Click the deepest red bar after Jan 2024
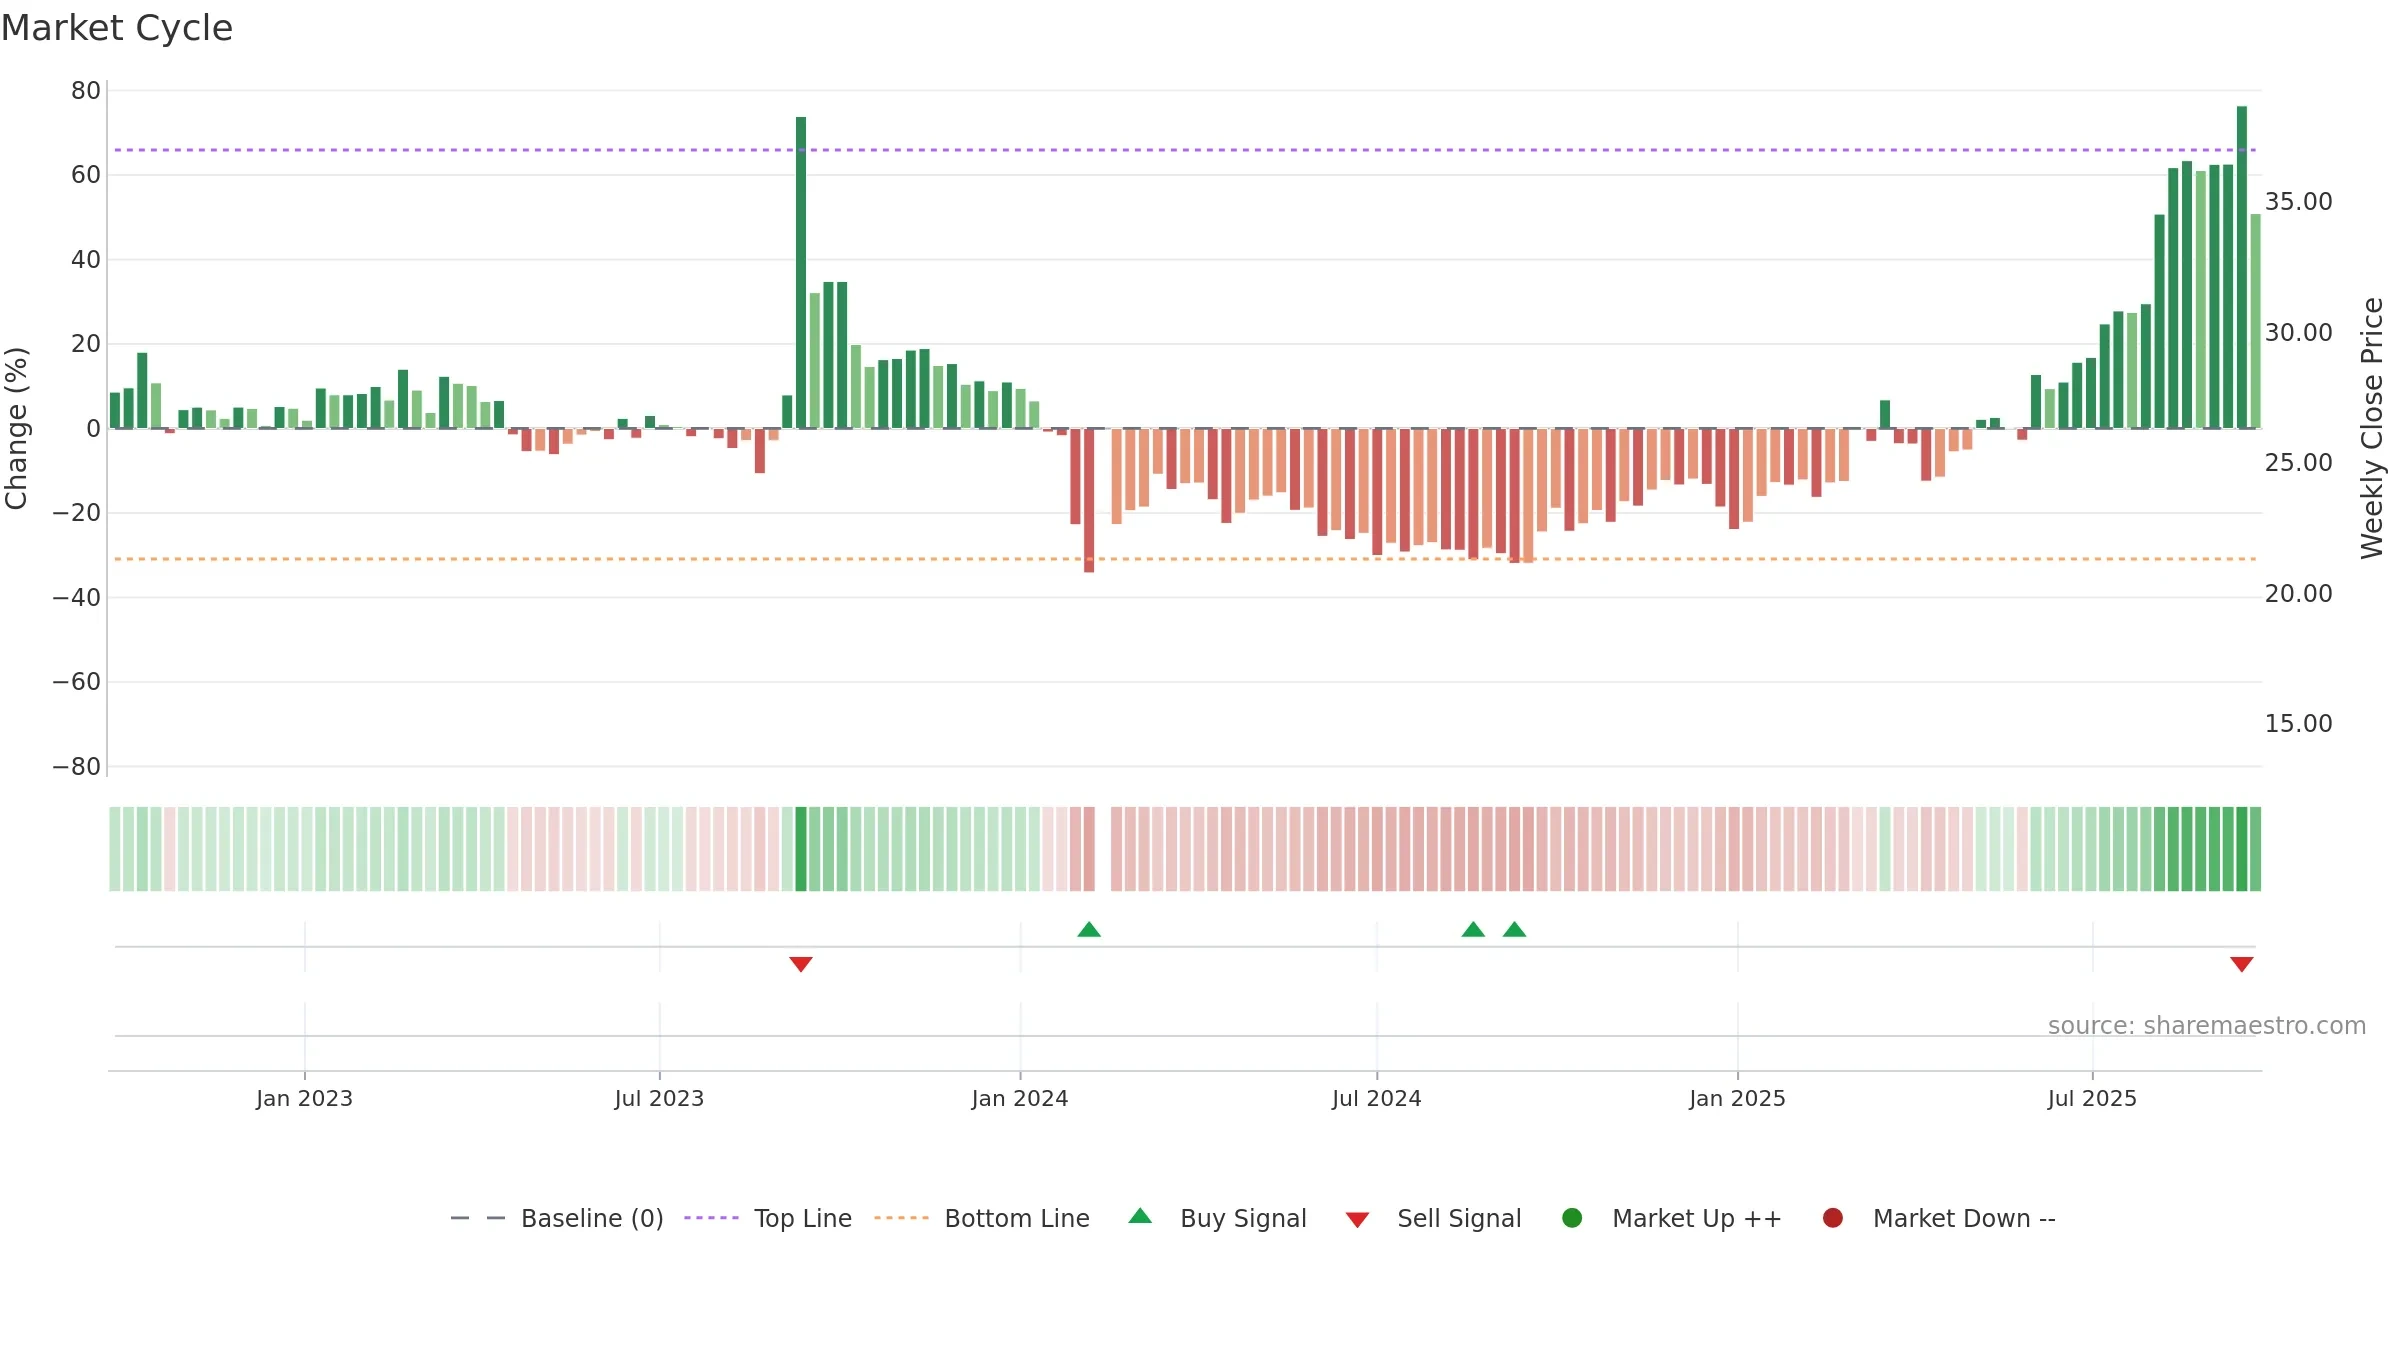Viewport: 2400px width, 1350px height. coord(1089,500)
